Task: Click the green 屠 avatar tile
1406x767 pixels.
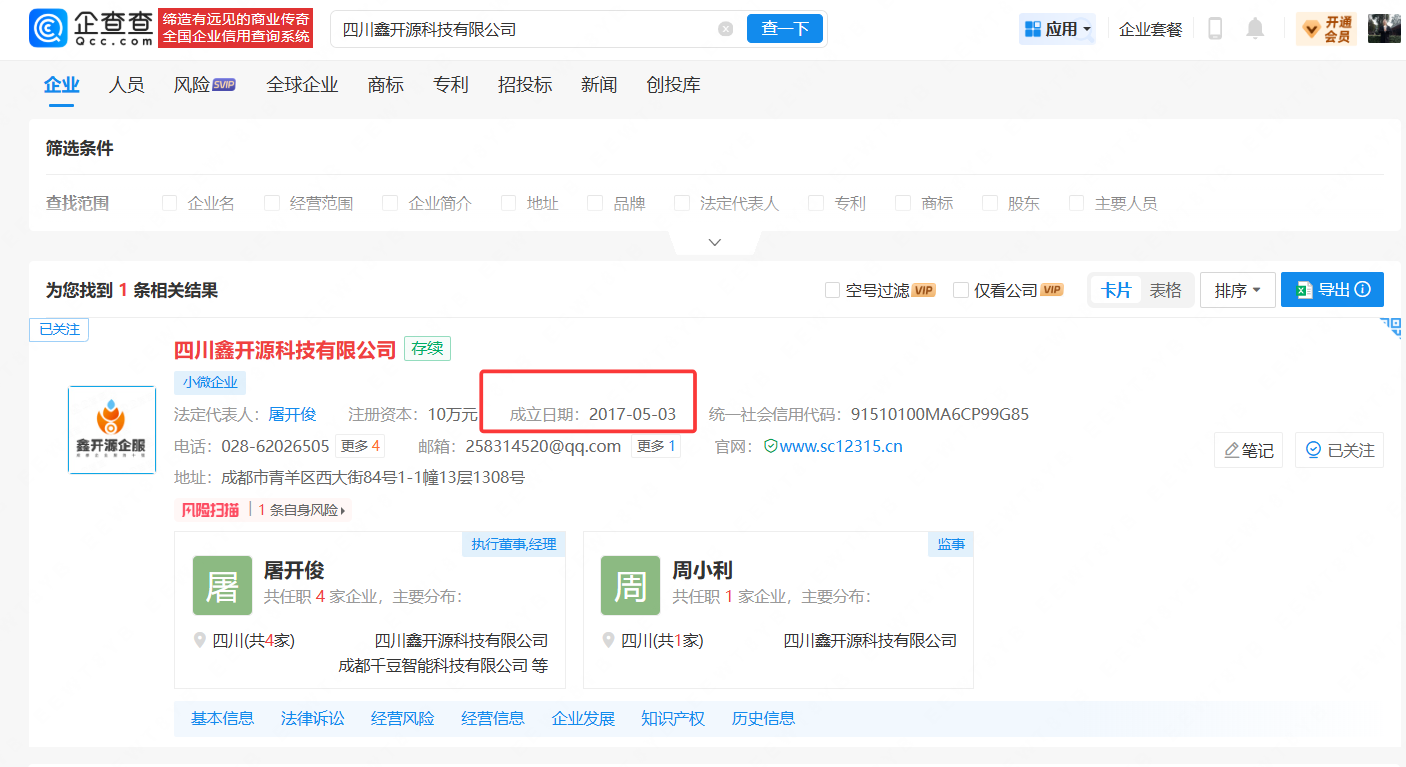Action: click(x=222, y=585)
